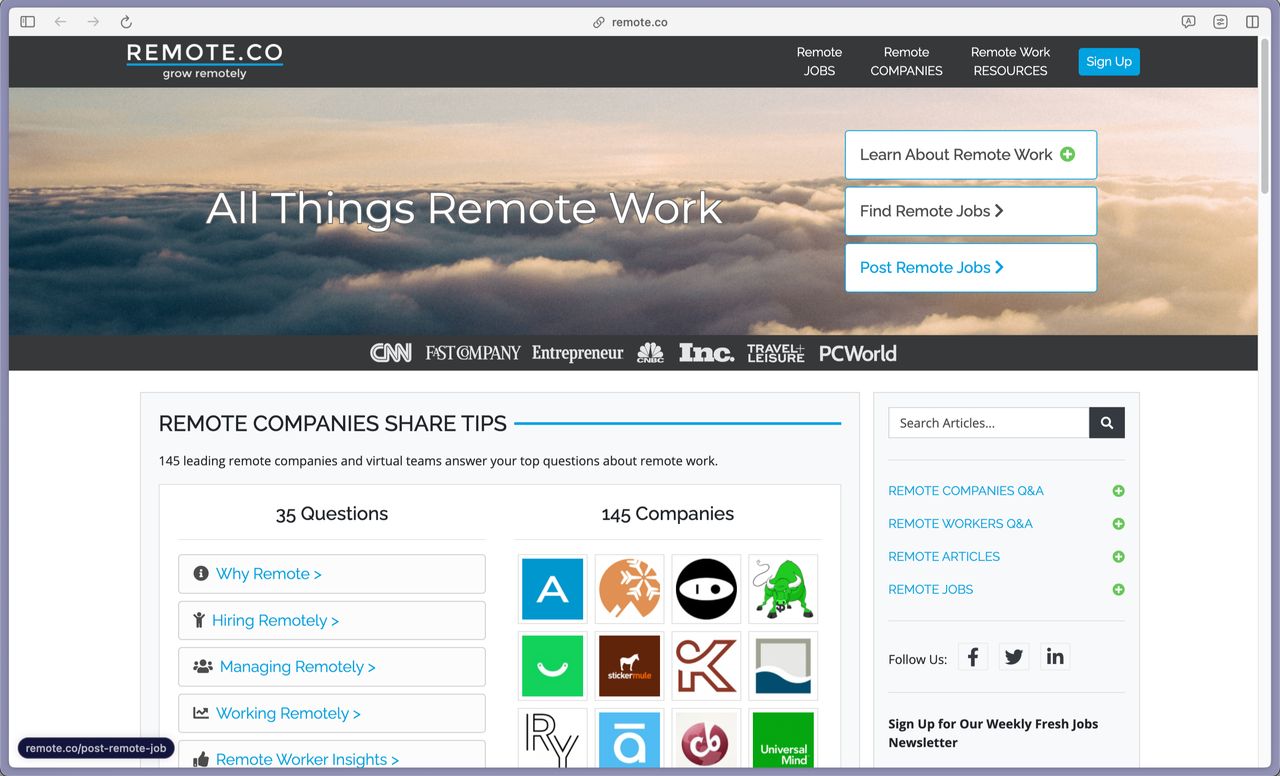The height and width of the screenshot is (776, 1280).
Task: Click the Universal Mind company logo
Action: click(x=783, y=741)
